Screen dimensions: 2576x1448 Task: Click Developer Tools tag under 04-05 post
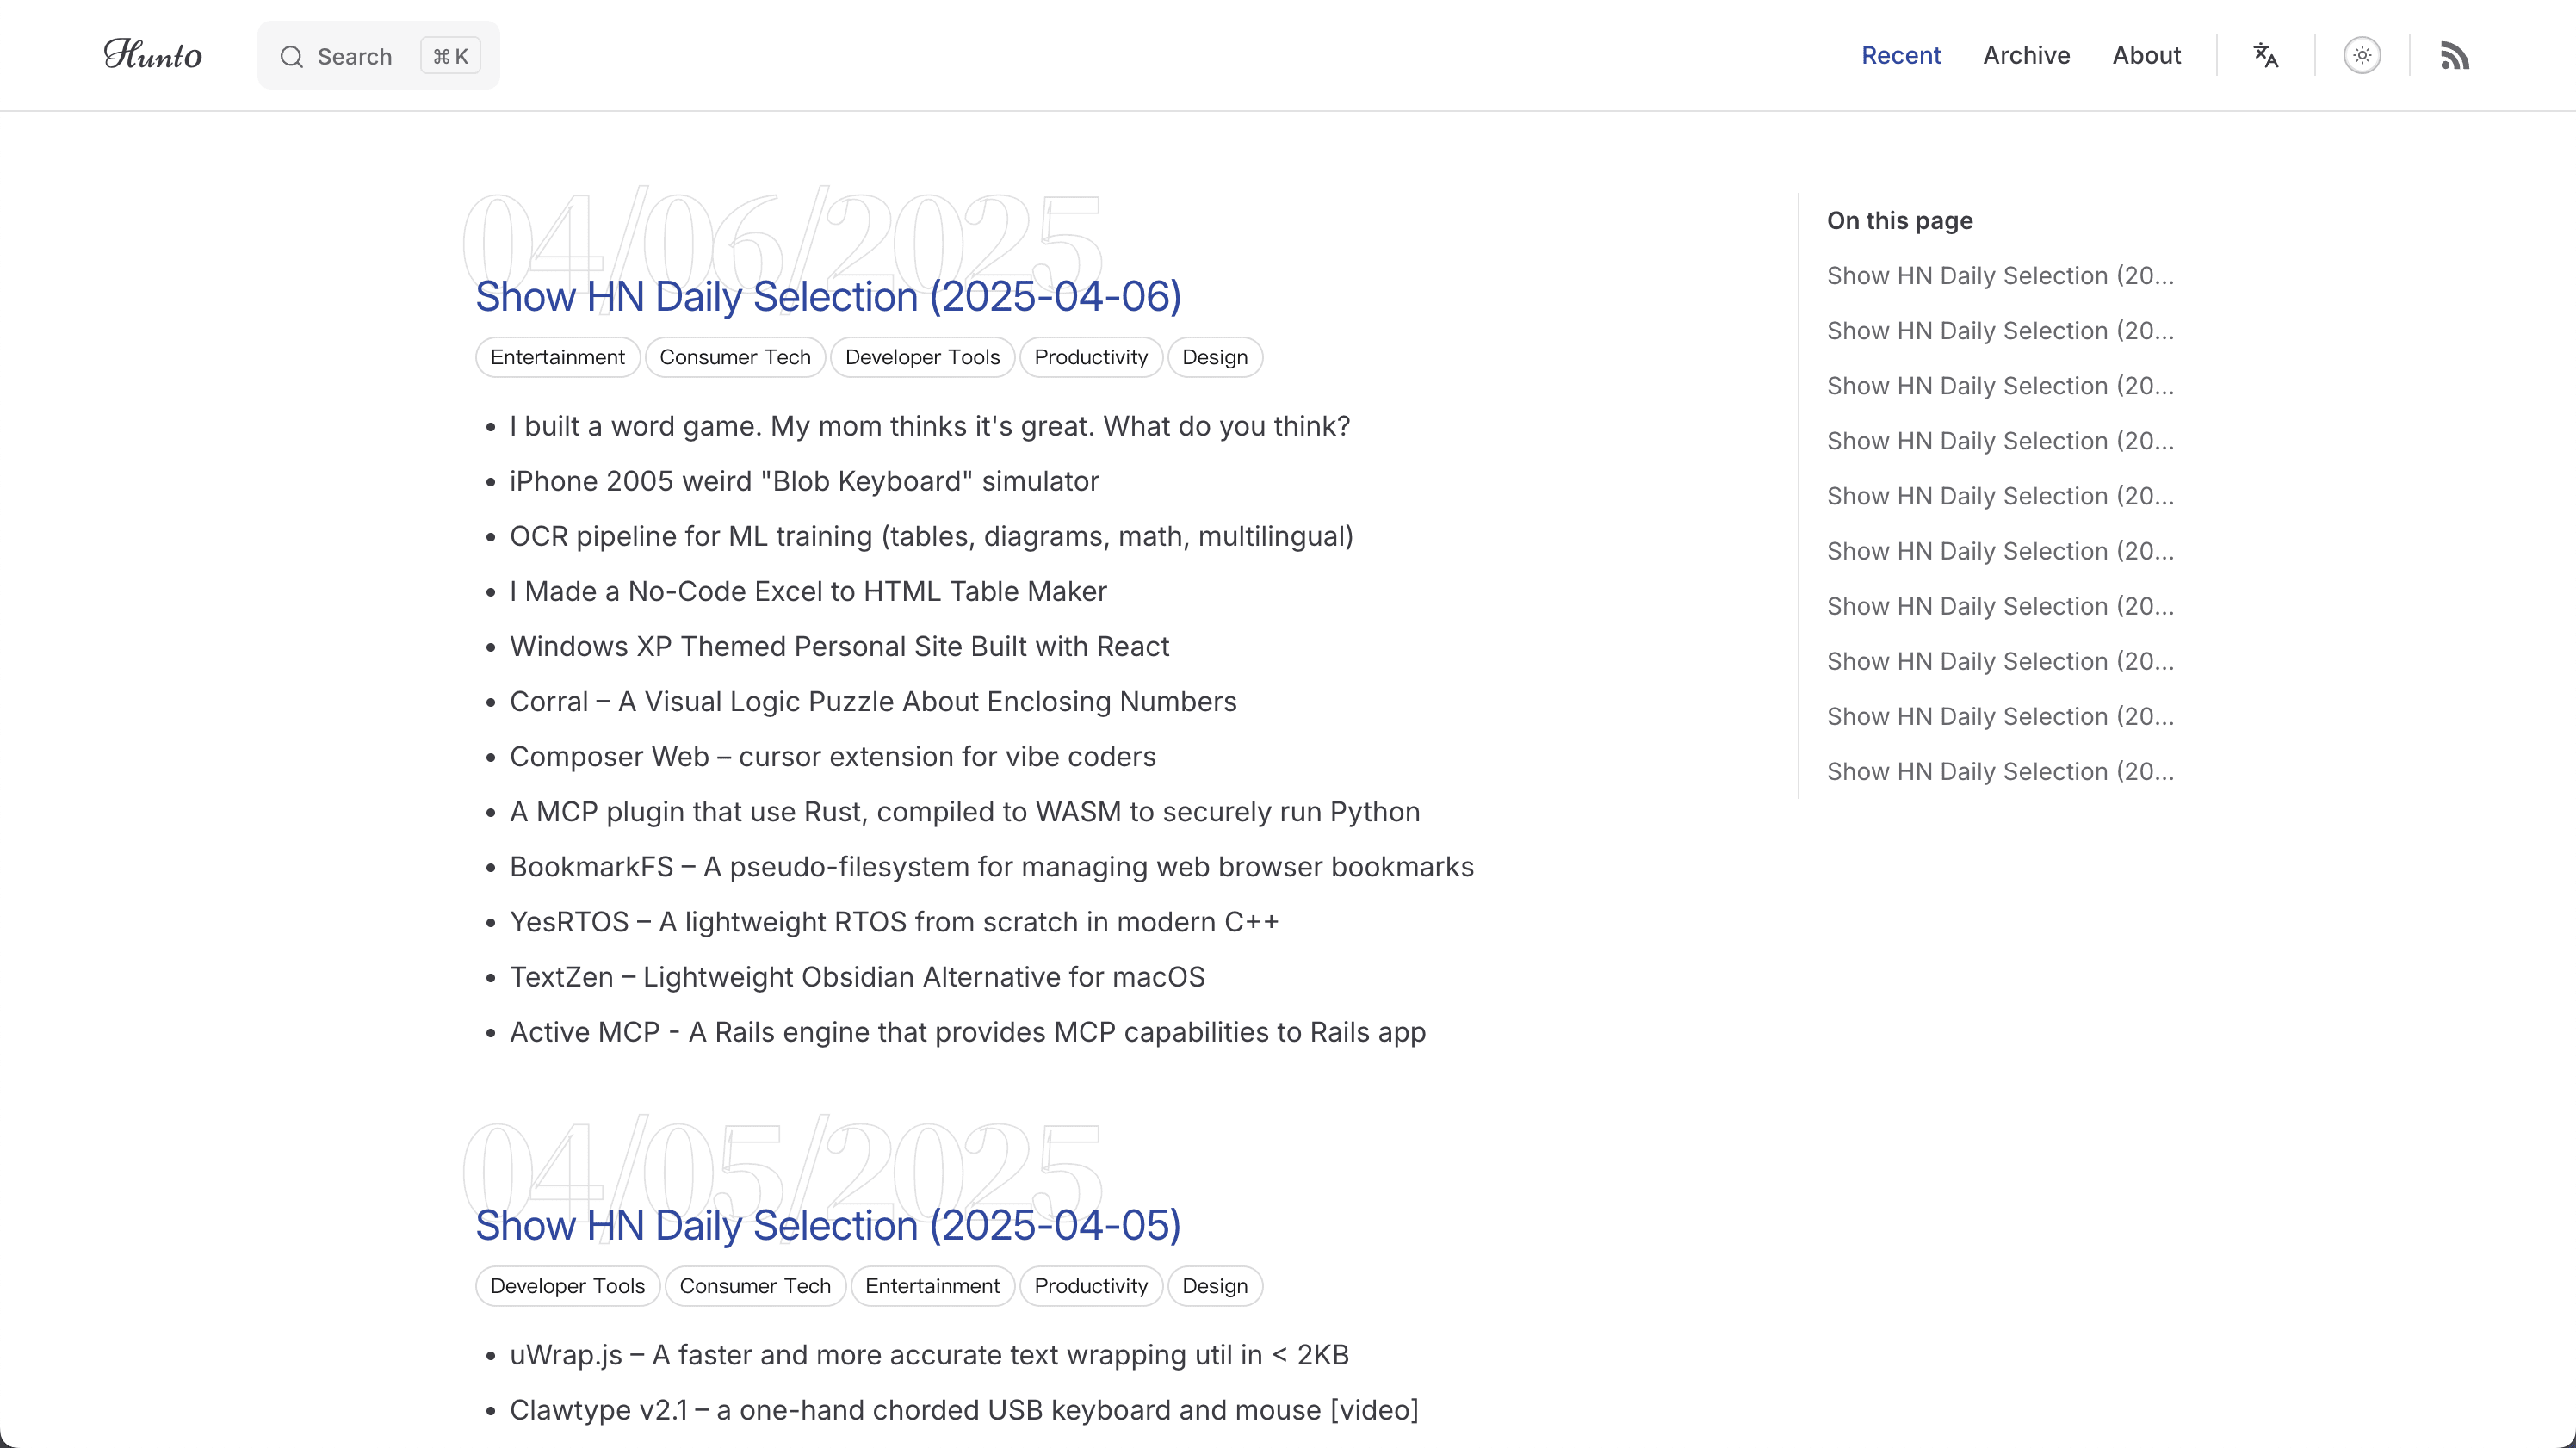[567, 1286]
